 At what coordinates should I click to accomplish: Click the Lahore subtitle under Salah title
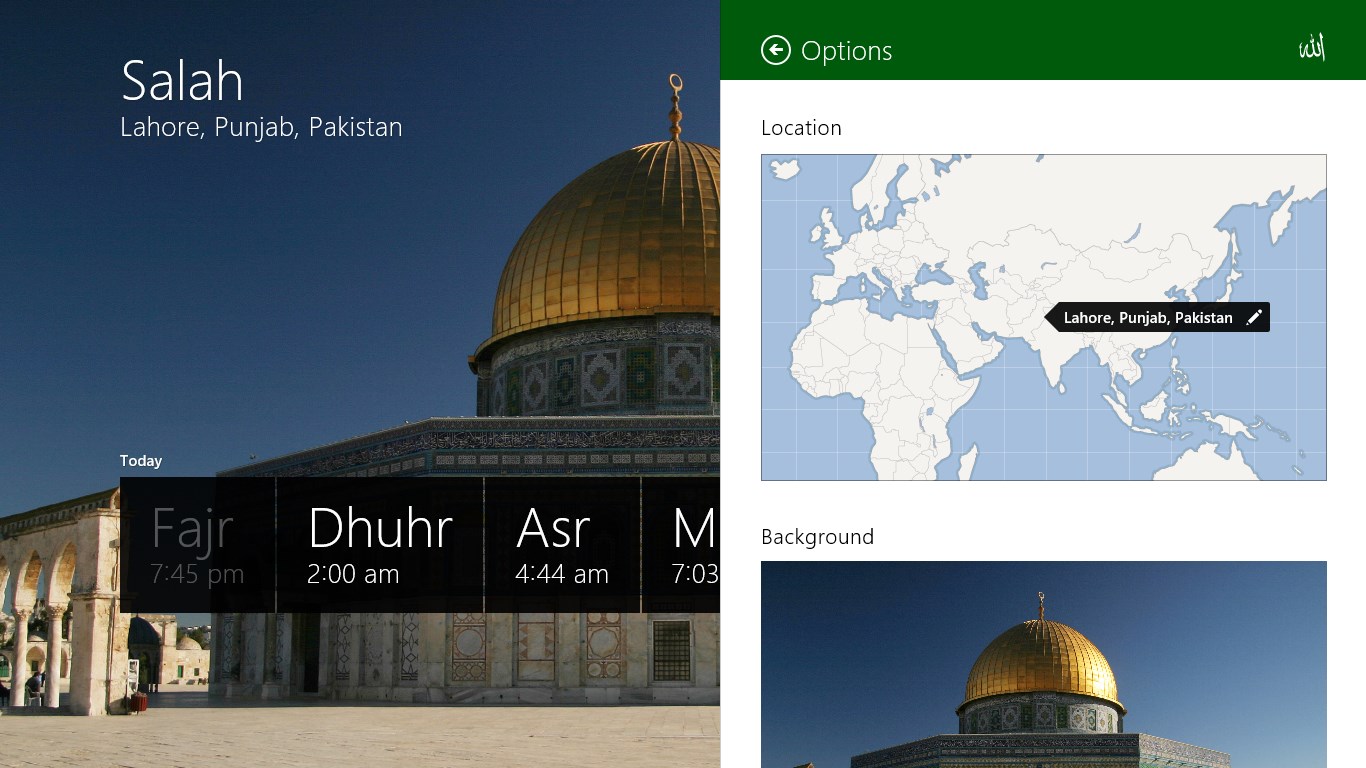[x=261, y=127]
